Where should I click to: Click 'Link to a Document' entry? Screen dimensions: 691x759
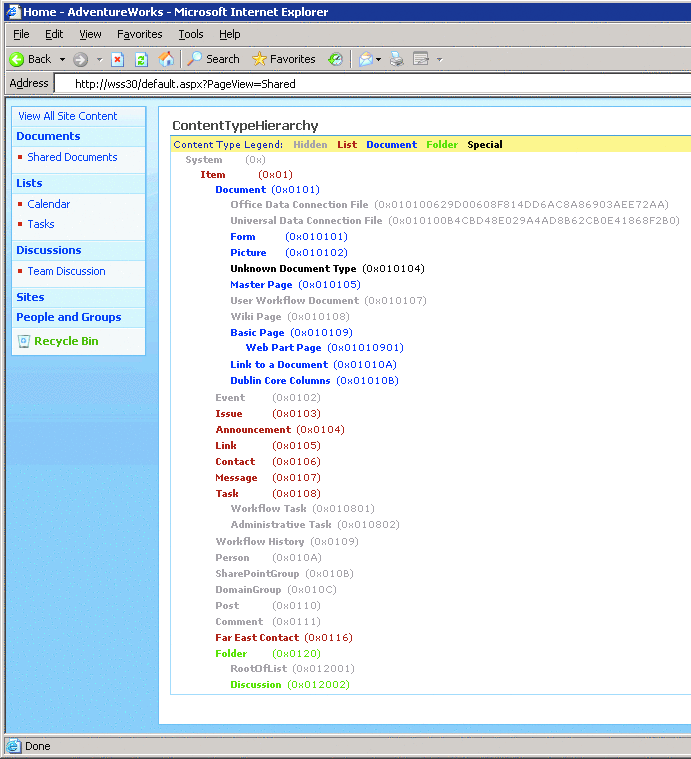[x=279, y=364]
